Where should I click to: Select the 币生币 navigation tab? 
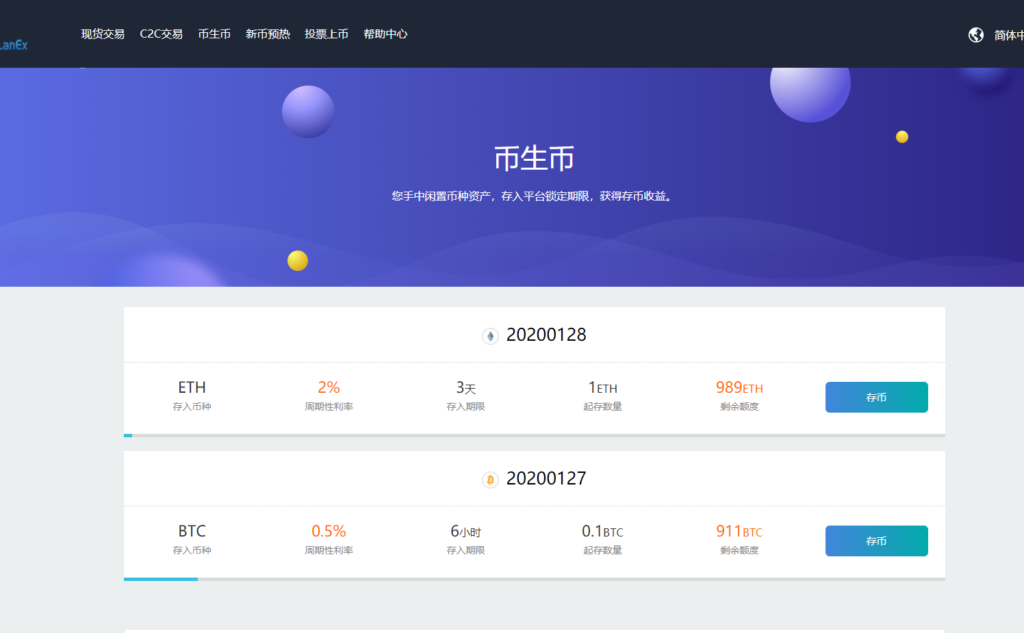(214, 34)
